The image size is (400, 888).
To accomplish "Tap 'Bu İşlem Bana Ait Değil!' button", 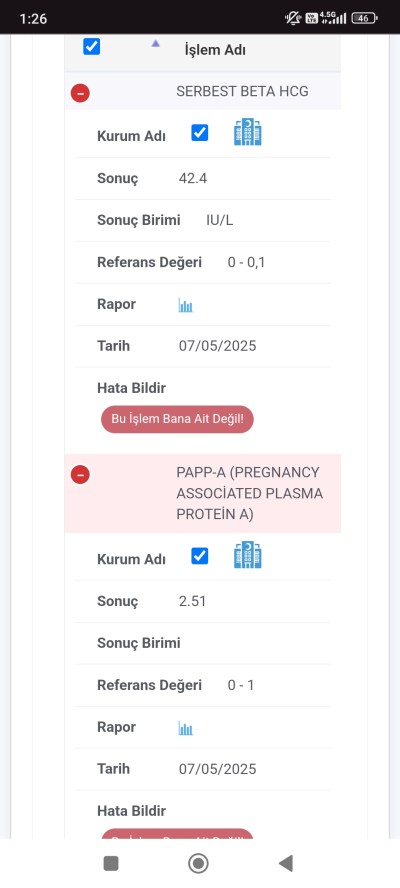I will point(177,419).
